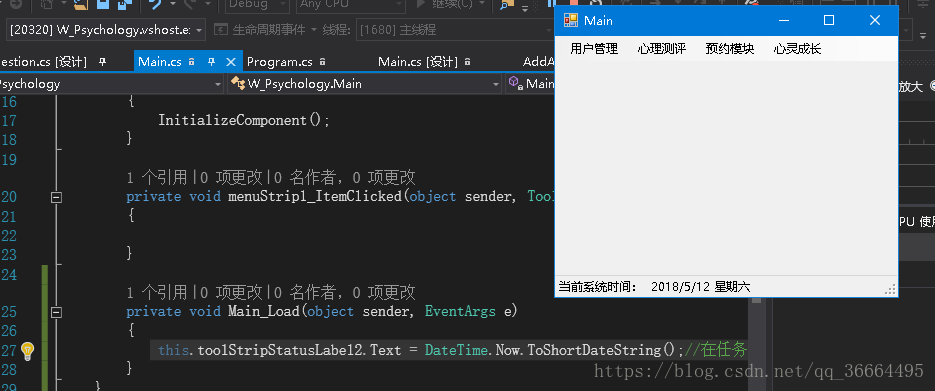Click InitializeComponent(); on line 17
This screenshot has width=935, height=391.
click(x=244, y=120)
